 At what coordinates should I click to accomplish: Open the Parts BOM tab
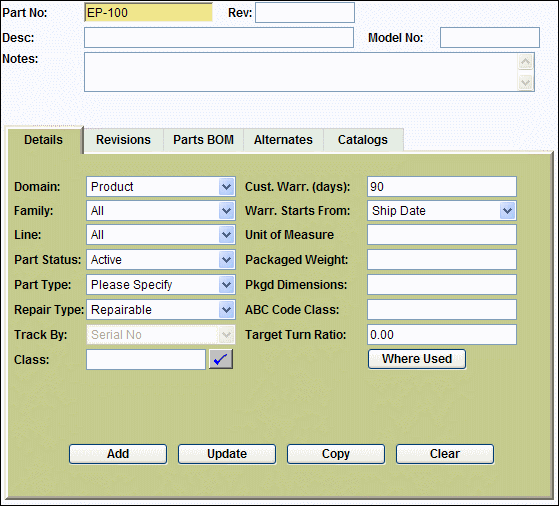tap(204, 140)
